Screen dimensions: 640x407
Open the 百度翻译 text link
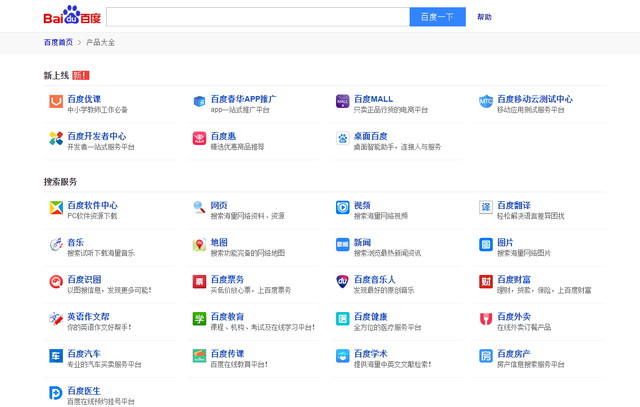(514, 205)
